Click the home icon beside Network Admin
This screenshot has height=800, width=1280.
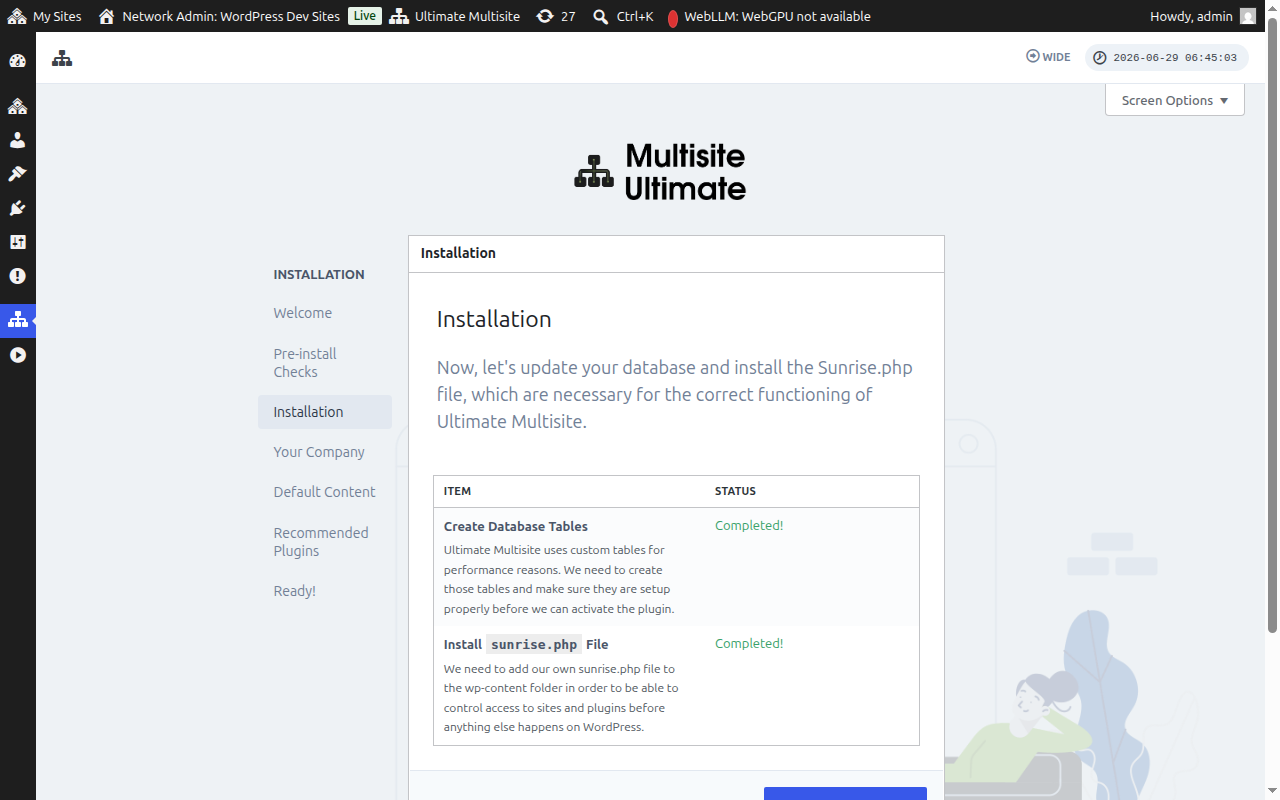[x=106, y=16]
